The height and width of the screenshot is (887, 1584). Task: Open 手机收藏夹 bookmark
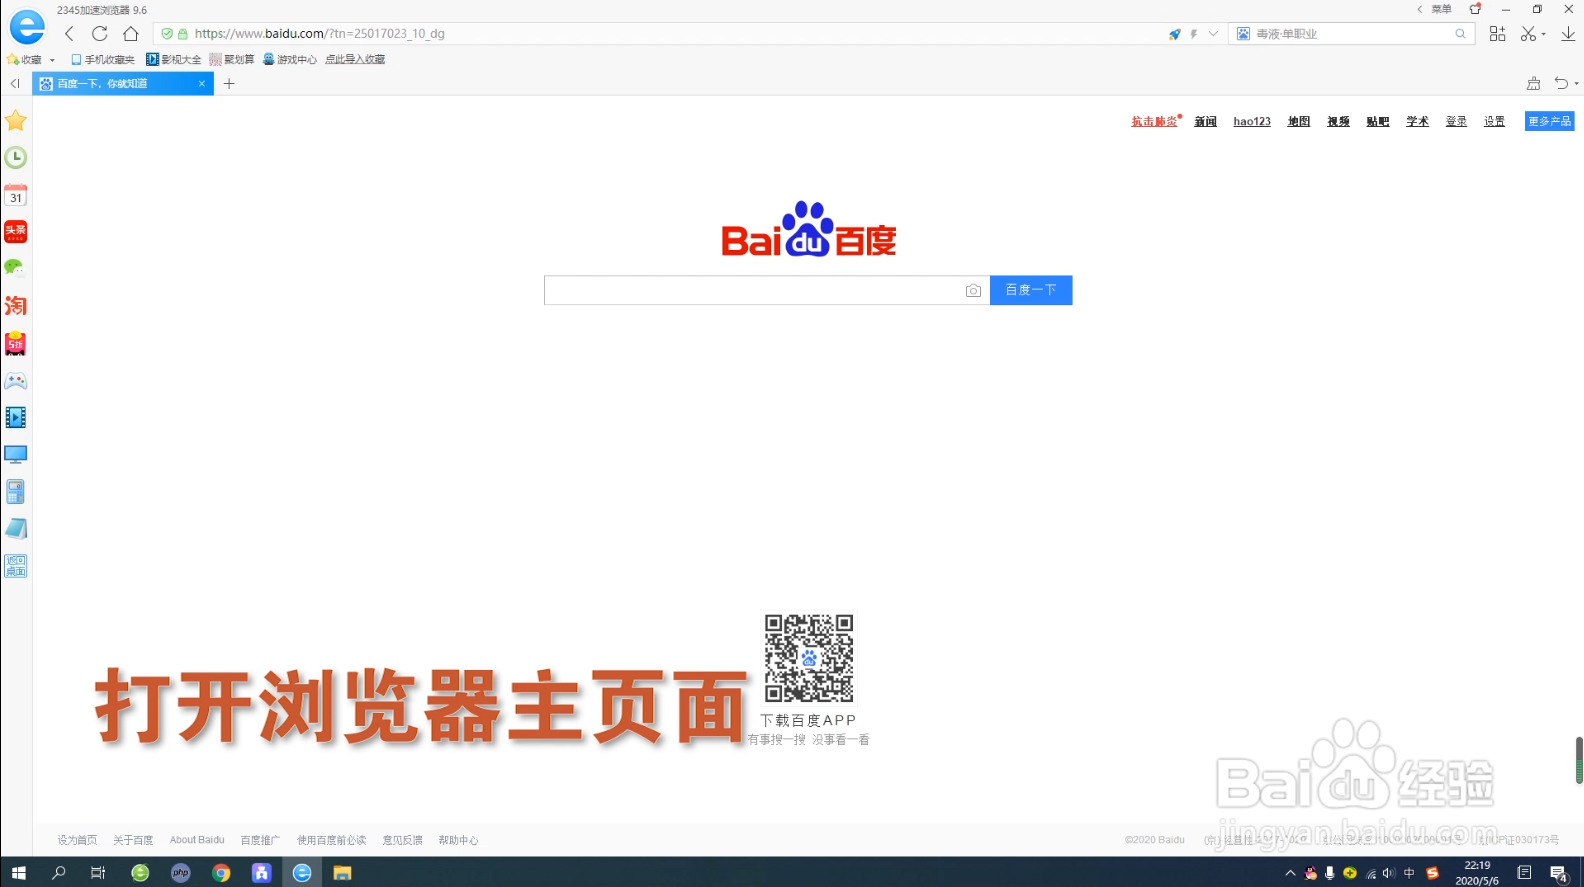click(102, 59)
